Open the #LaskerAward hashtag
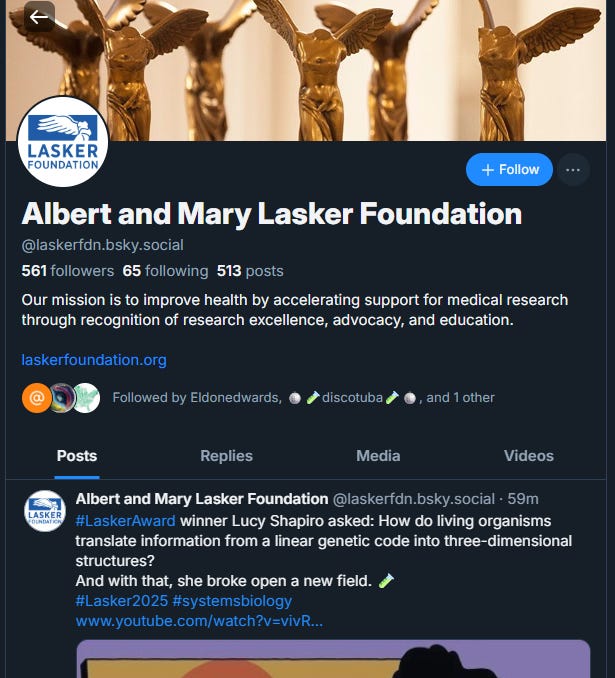 coord(125,521)
